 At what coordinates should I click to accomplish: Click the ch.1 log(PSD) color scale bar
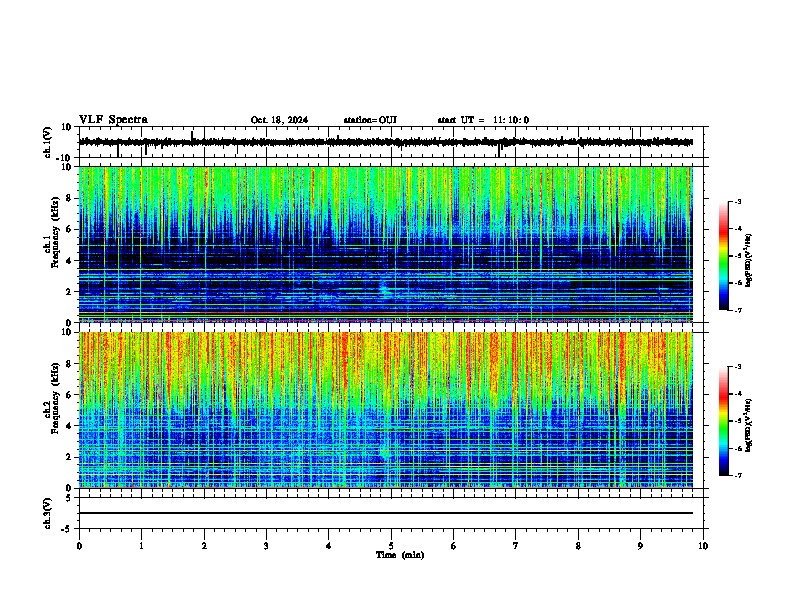click(x=724, y=256)
